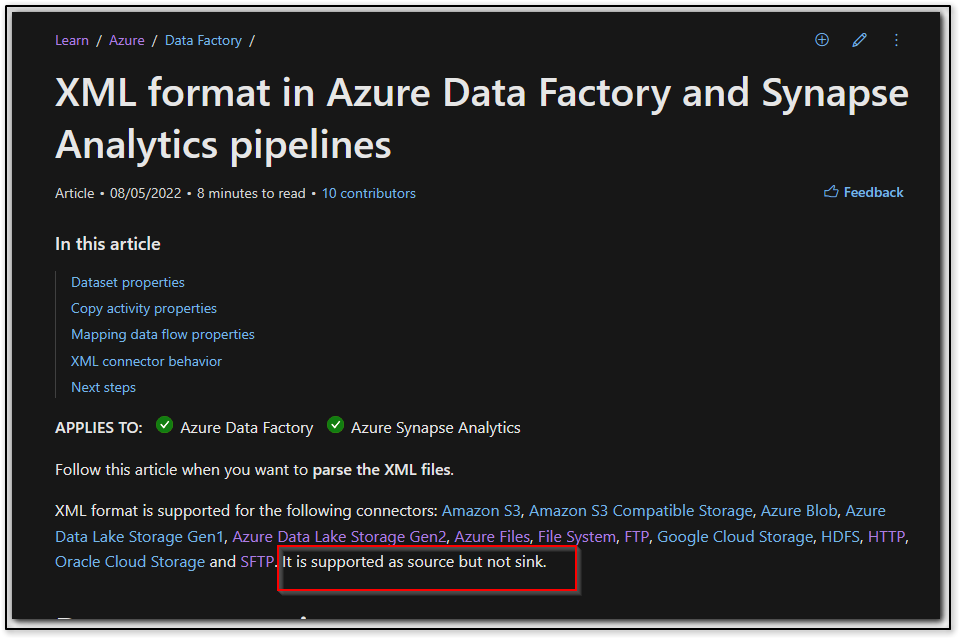
Task: Navigate to Mapping data flow properties
Action: click(x=163, y=334)
